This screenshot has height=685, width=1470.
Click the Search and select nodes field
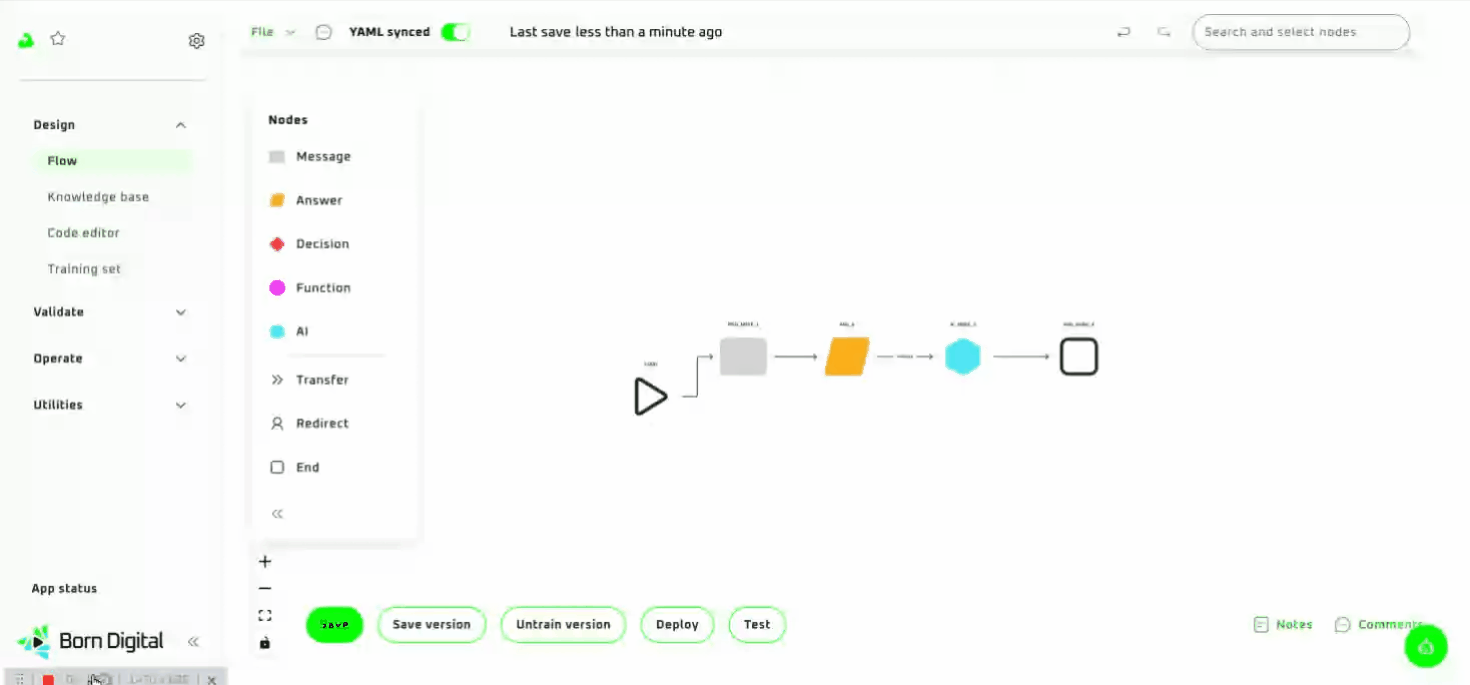1300,32
